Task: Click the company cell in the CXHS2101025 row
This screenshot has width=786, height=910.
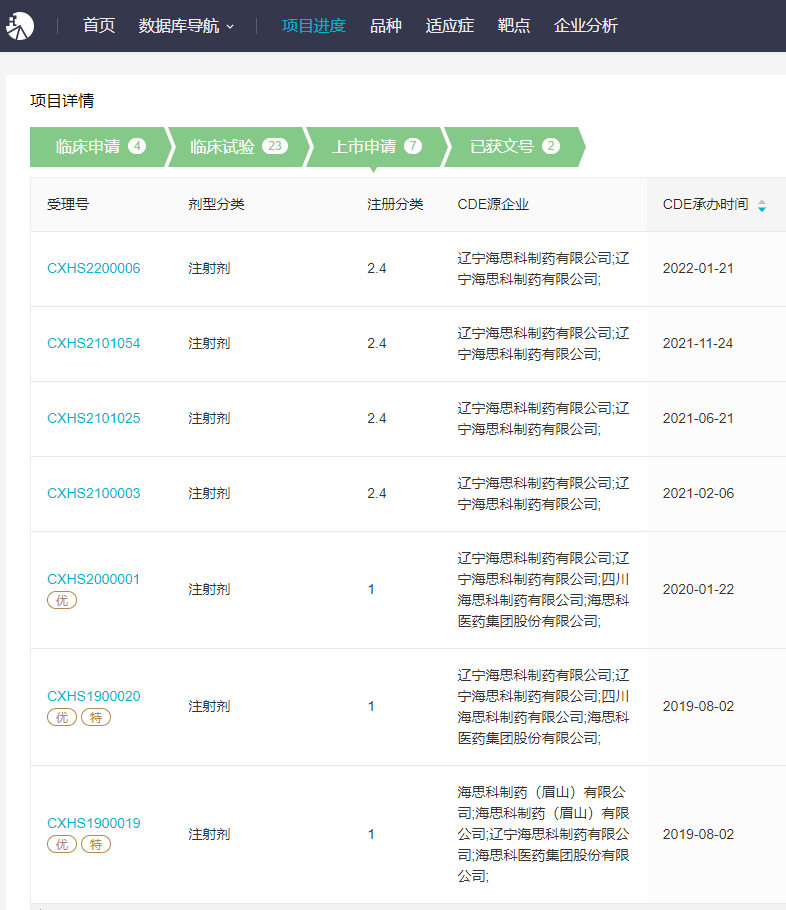Action: (x=543, y=418)
